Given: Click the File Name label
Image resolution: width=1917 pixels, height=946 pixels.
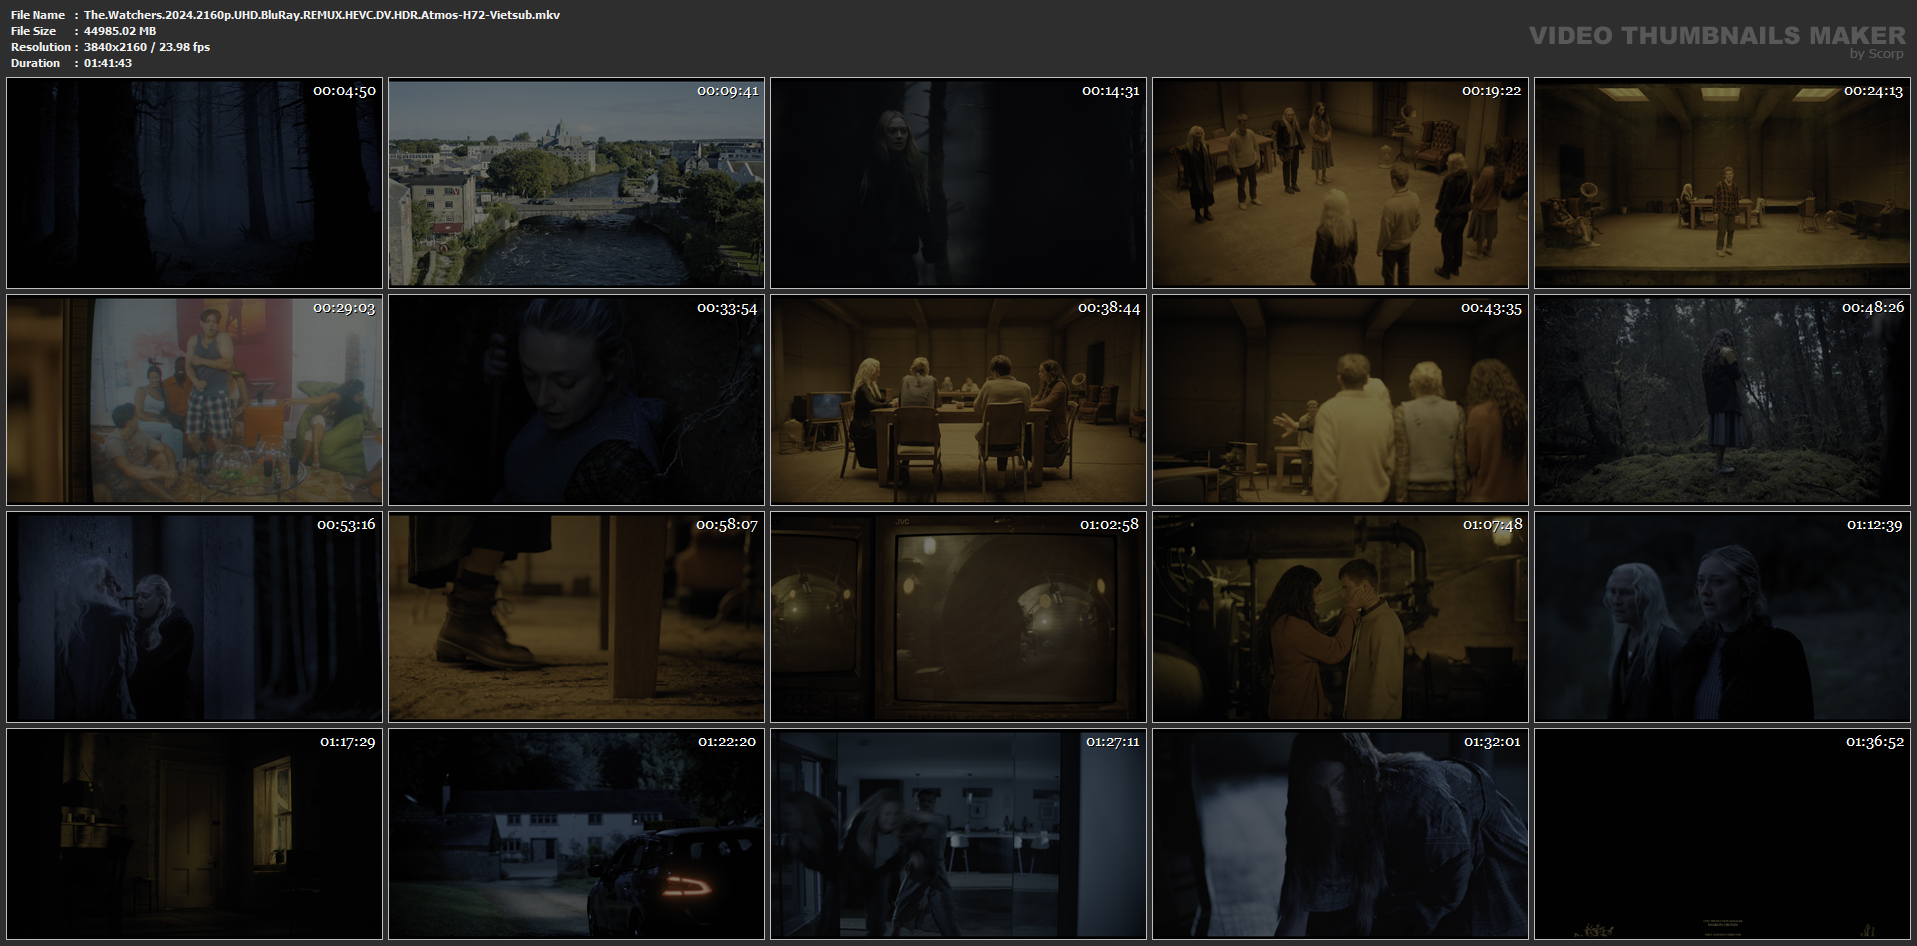Looking at the screenshot, I should point(38,15).
